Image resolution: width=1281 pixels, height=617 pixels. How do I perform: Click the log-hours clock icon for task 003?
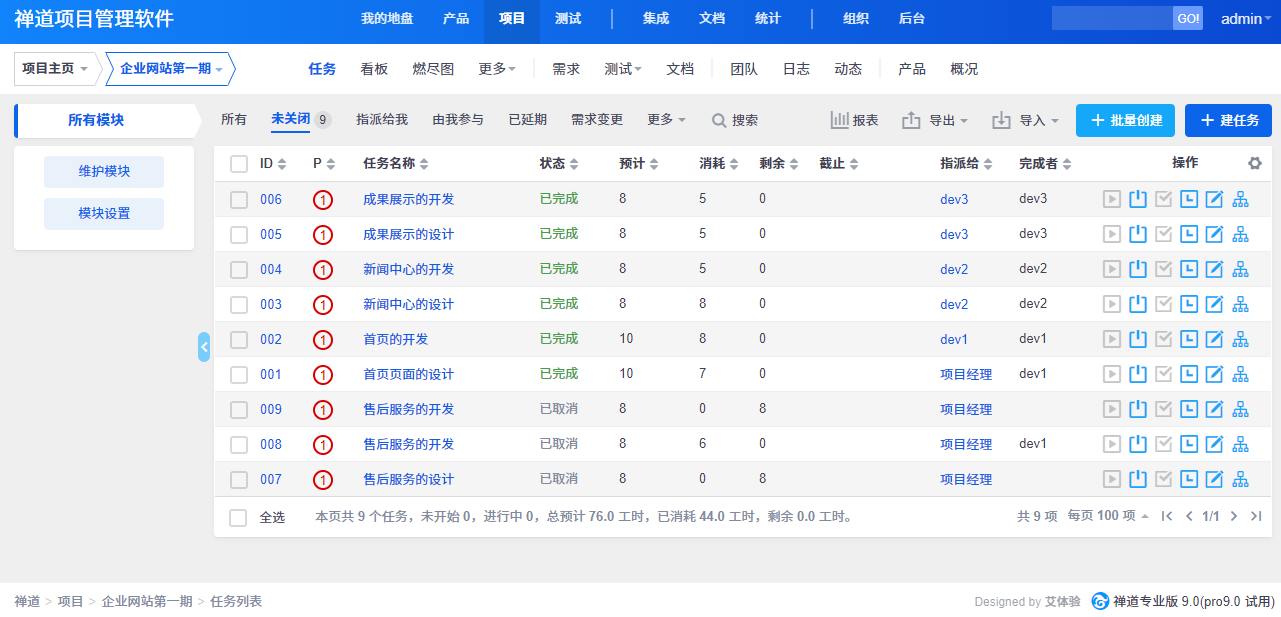tap(1189, 304)
